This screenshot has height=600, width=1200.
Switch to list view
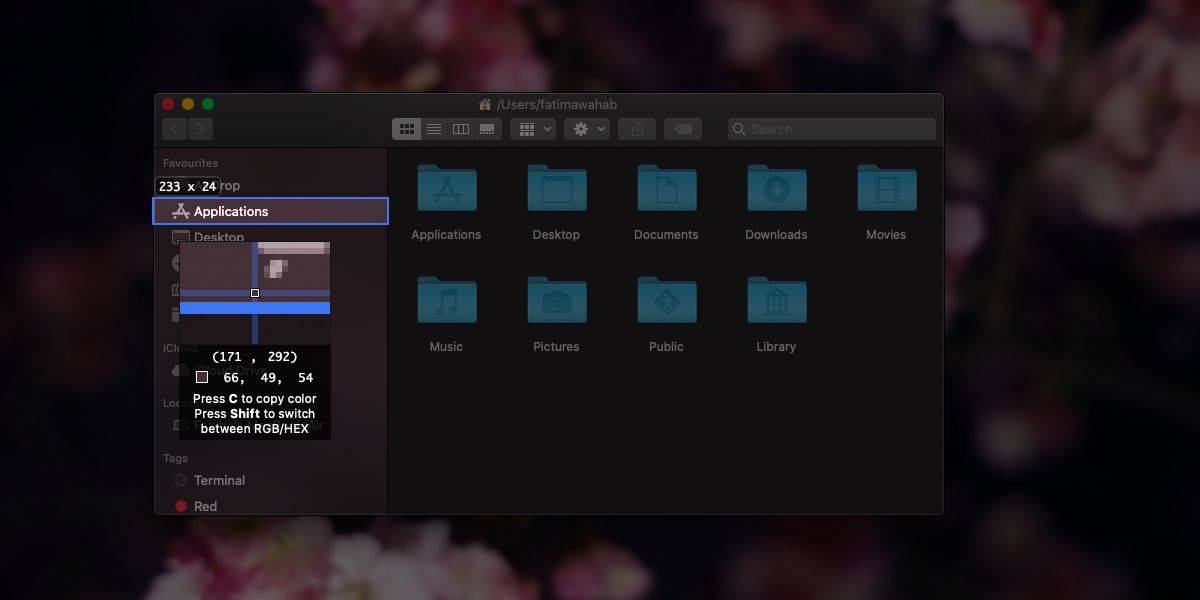(434, 129)
